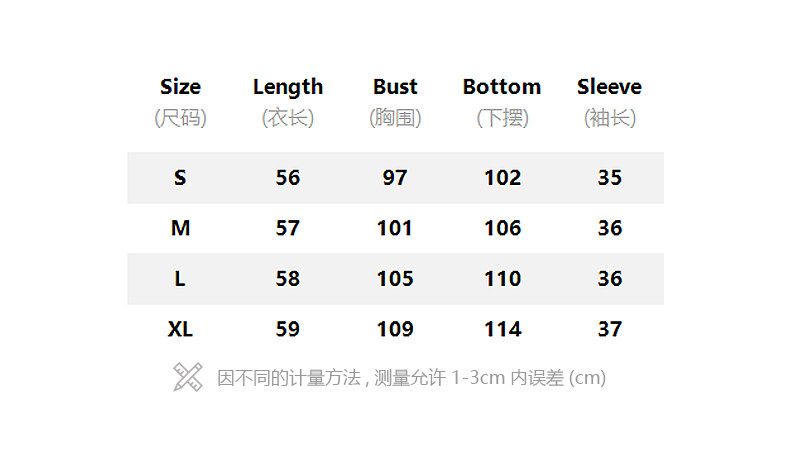The width and height of the screenshot is (790, 460).
Task: Click the Size column header
Action: pyautogui.click(x=180, y=87)
